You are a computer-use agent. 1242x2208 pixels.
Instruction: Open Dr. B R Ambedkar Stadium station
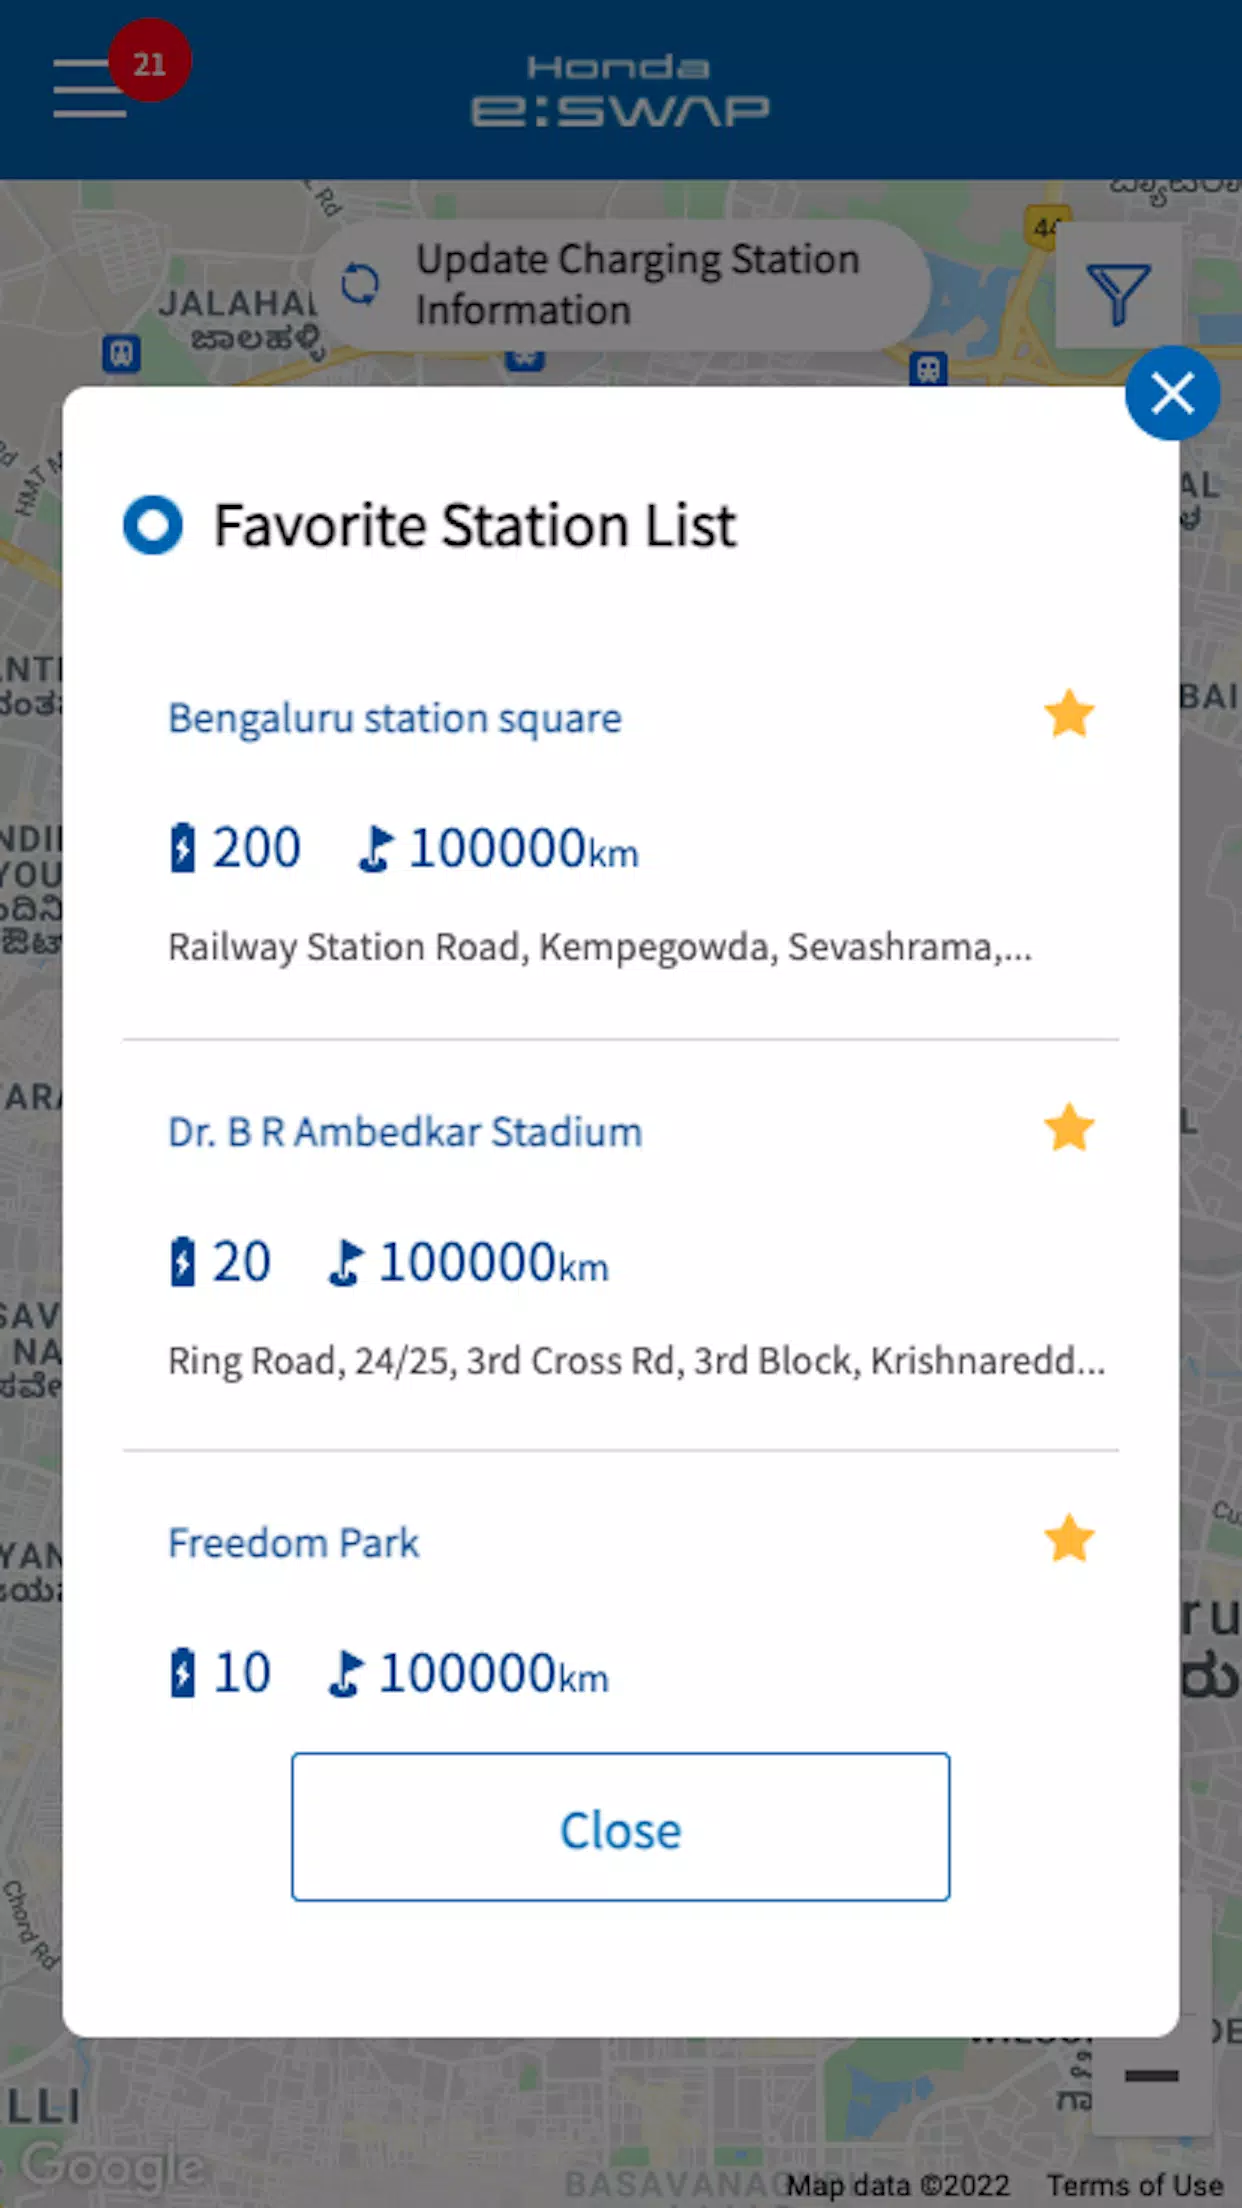point(405,1132)
